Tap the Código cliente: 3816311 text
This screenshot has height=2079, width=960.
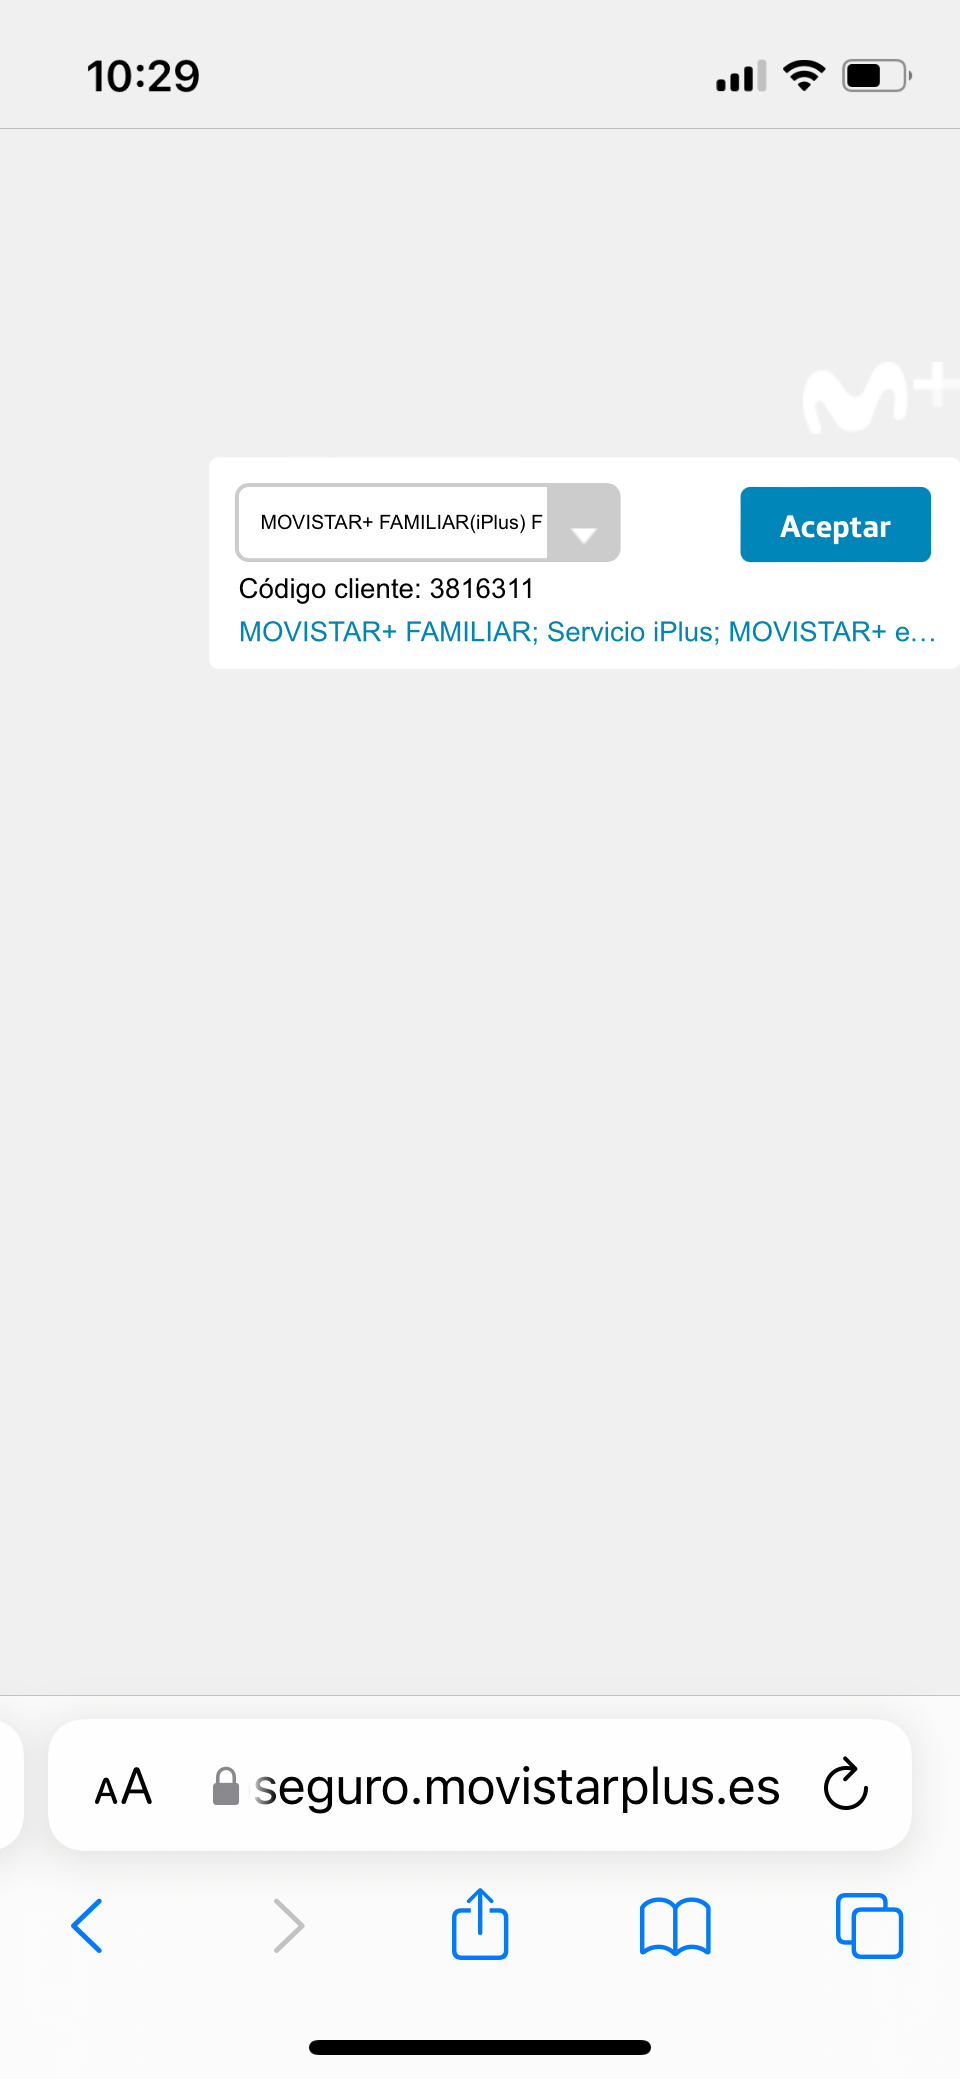386,589
